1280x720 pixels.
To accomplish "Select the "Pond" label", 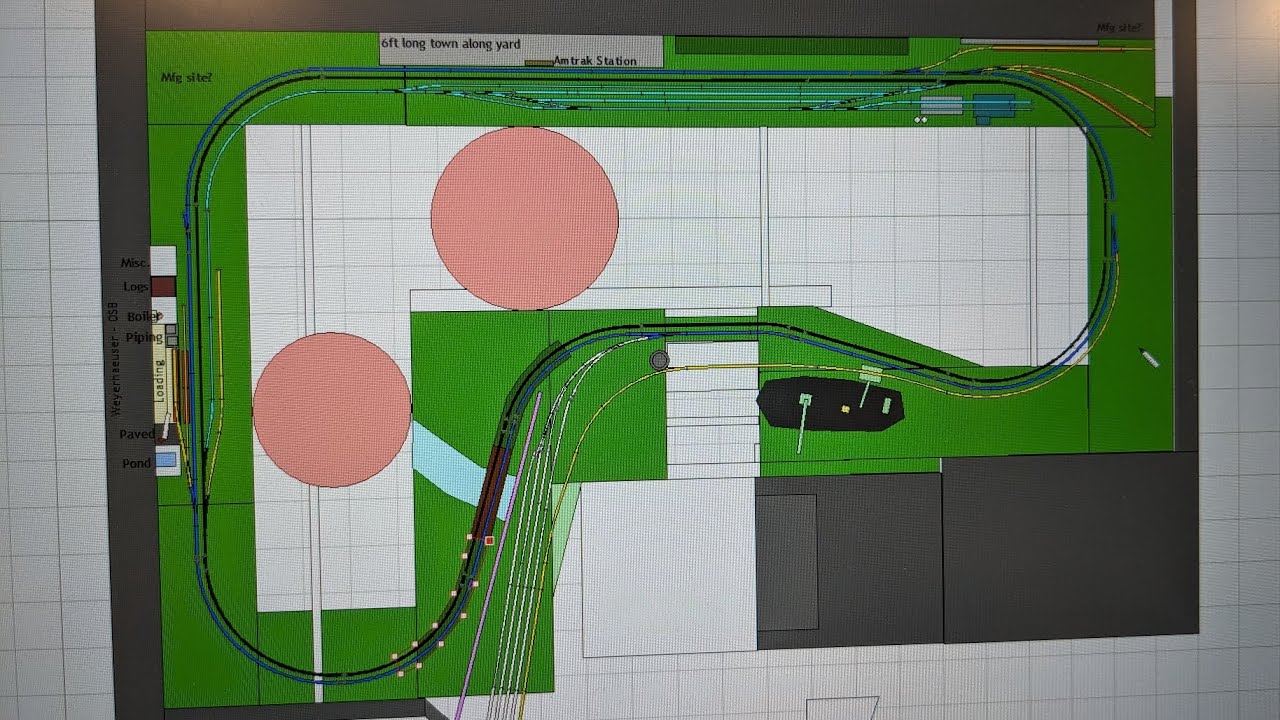I will pyautogui.click(x=136, y=463).
